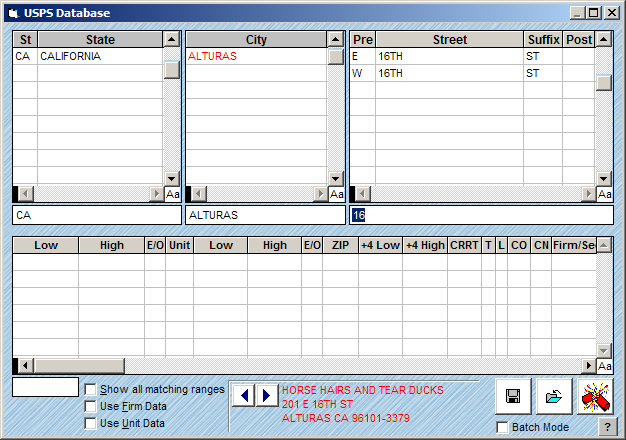This screenshot has height=440, width=626.
Task: Click the Street list scroll down arrow
Action: tap(604, 178)
